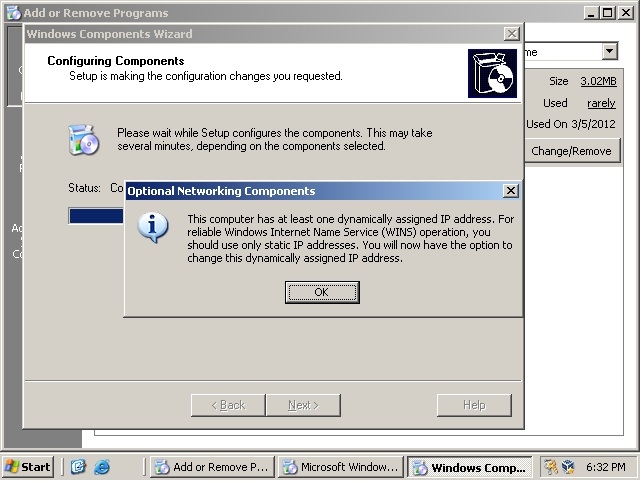Close the Add or Remove Programs window

[x=625, y=13]
